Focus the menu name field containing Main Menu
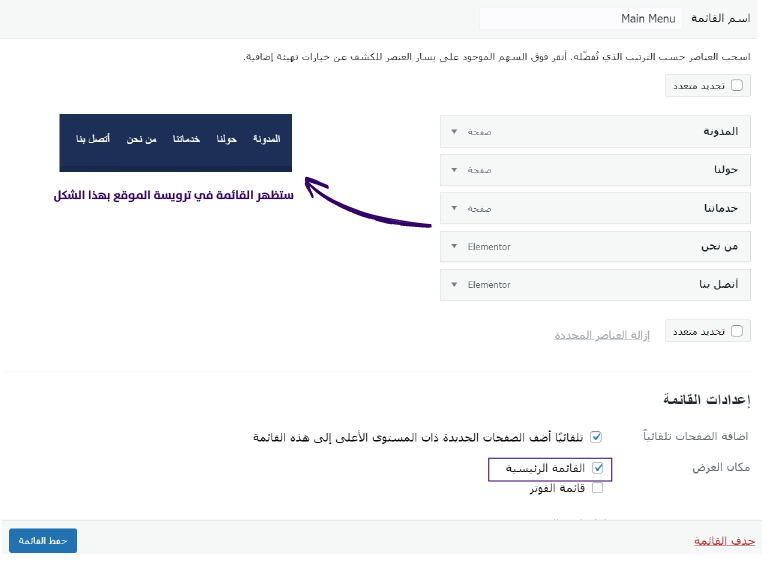Viewport: 771px width, 573px height. 580,19
